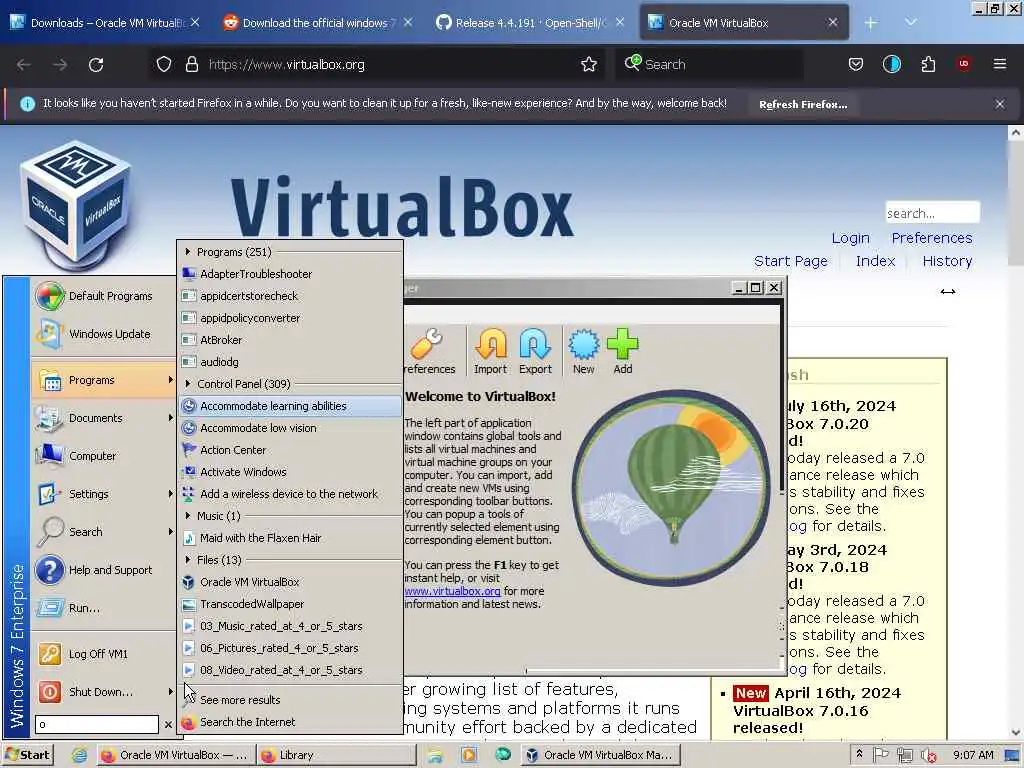Open Windows Update from Start menu
Image resolution: width=1024 pixels, height=768 pixels.
click(x=102, y=334)
